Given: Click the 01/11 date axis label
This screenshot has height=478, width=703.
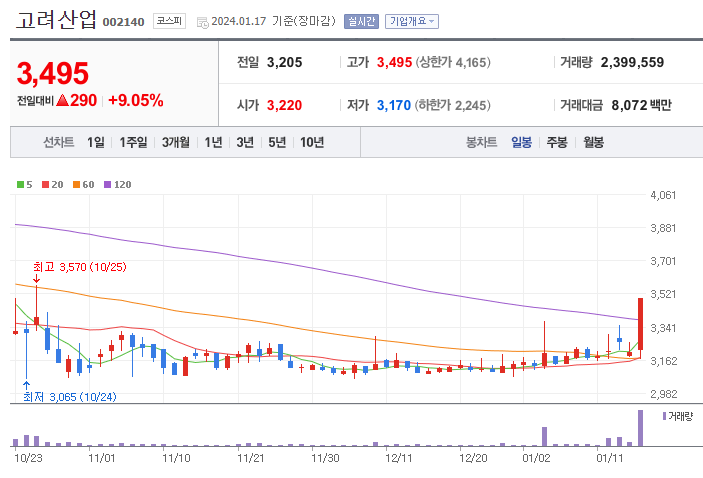Looking at the screenshot, I should [x=609, y=458].
